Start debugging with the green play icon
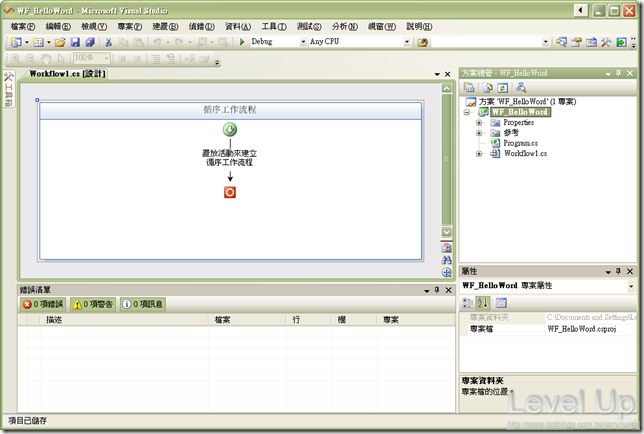 [242, 41]
